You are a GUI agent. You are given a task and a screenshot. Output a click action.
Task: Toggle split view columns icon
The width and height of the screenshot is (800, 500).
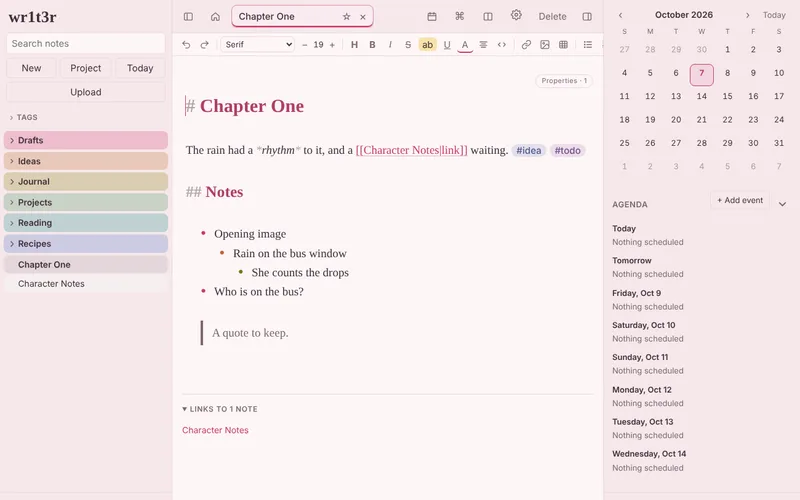pyautogui.click(x=488, y=16)
